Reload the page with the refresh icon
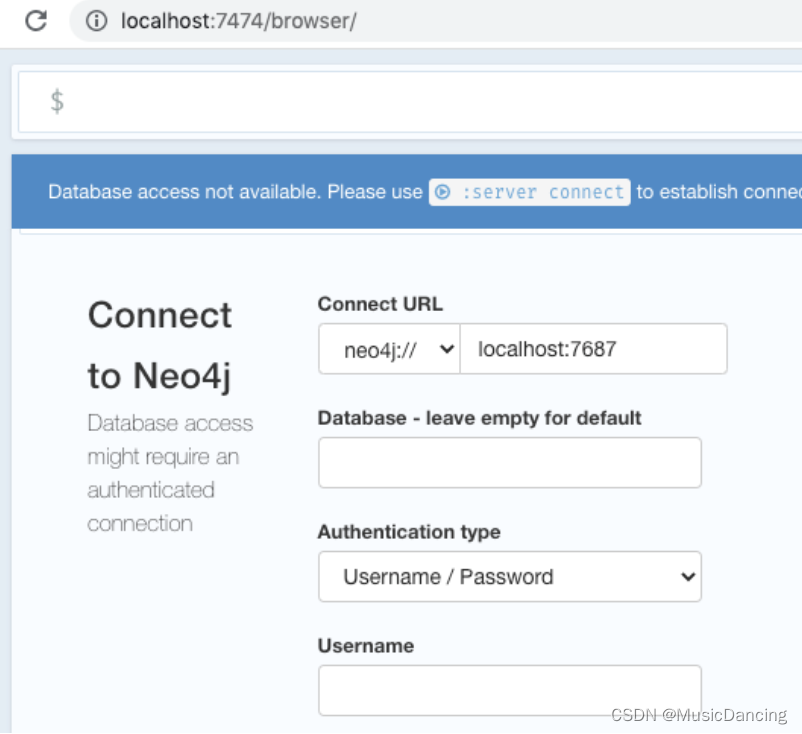Viewport: 802px width, 734px height. 36,21
